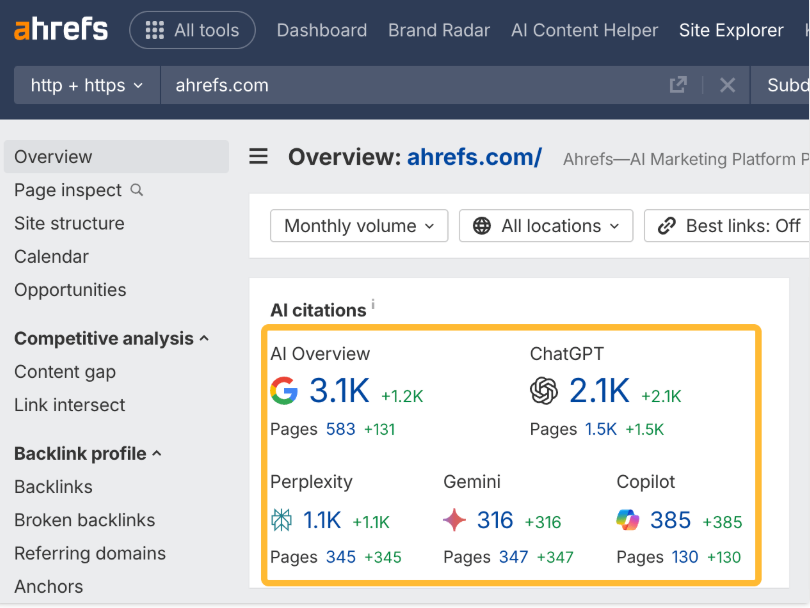The height and width of the screenshot is (608, 810).
Task: Expand the Monthly volume dropdown
Action: pos(358,226)
